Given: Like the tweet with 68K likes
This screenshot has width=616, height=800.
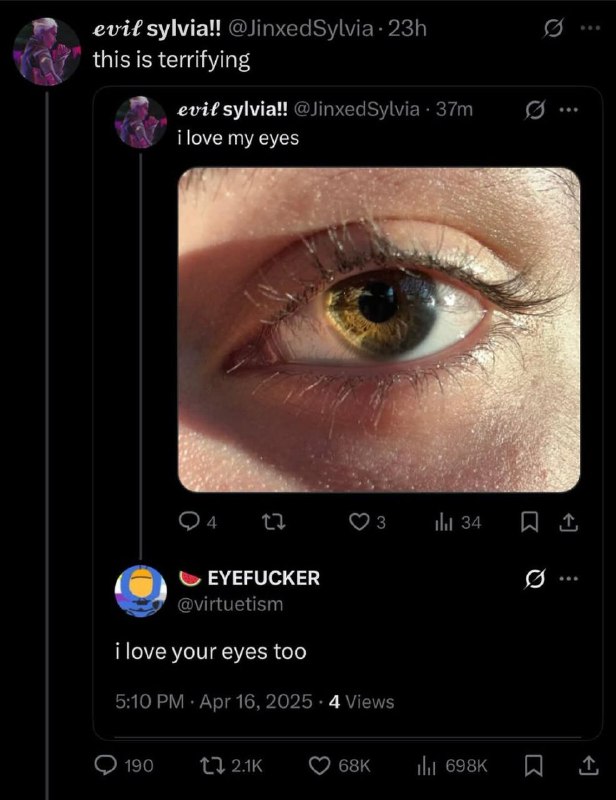Looking at the screenshot, I should coord(320,765).
